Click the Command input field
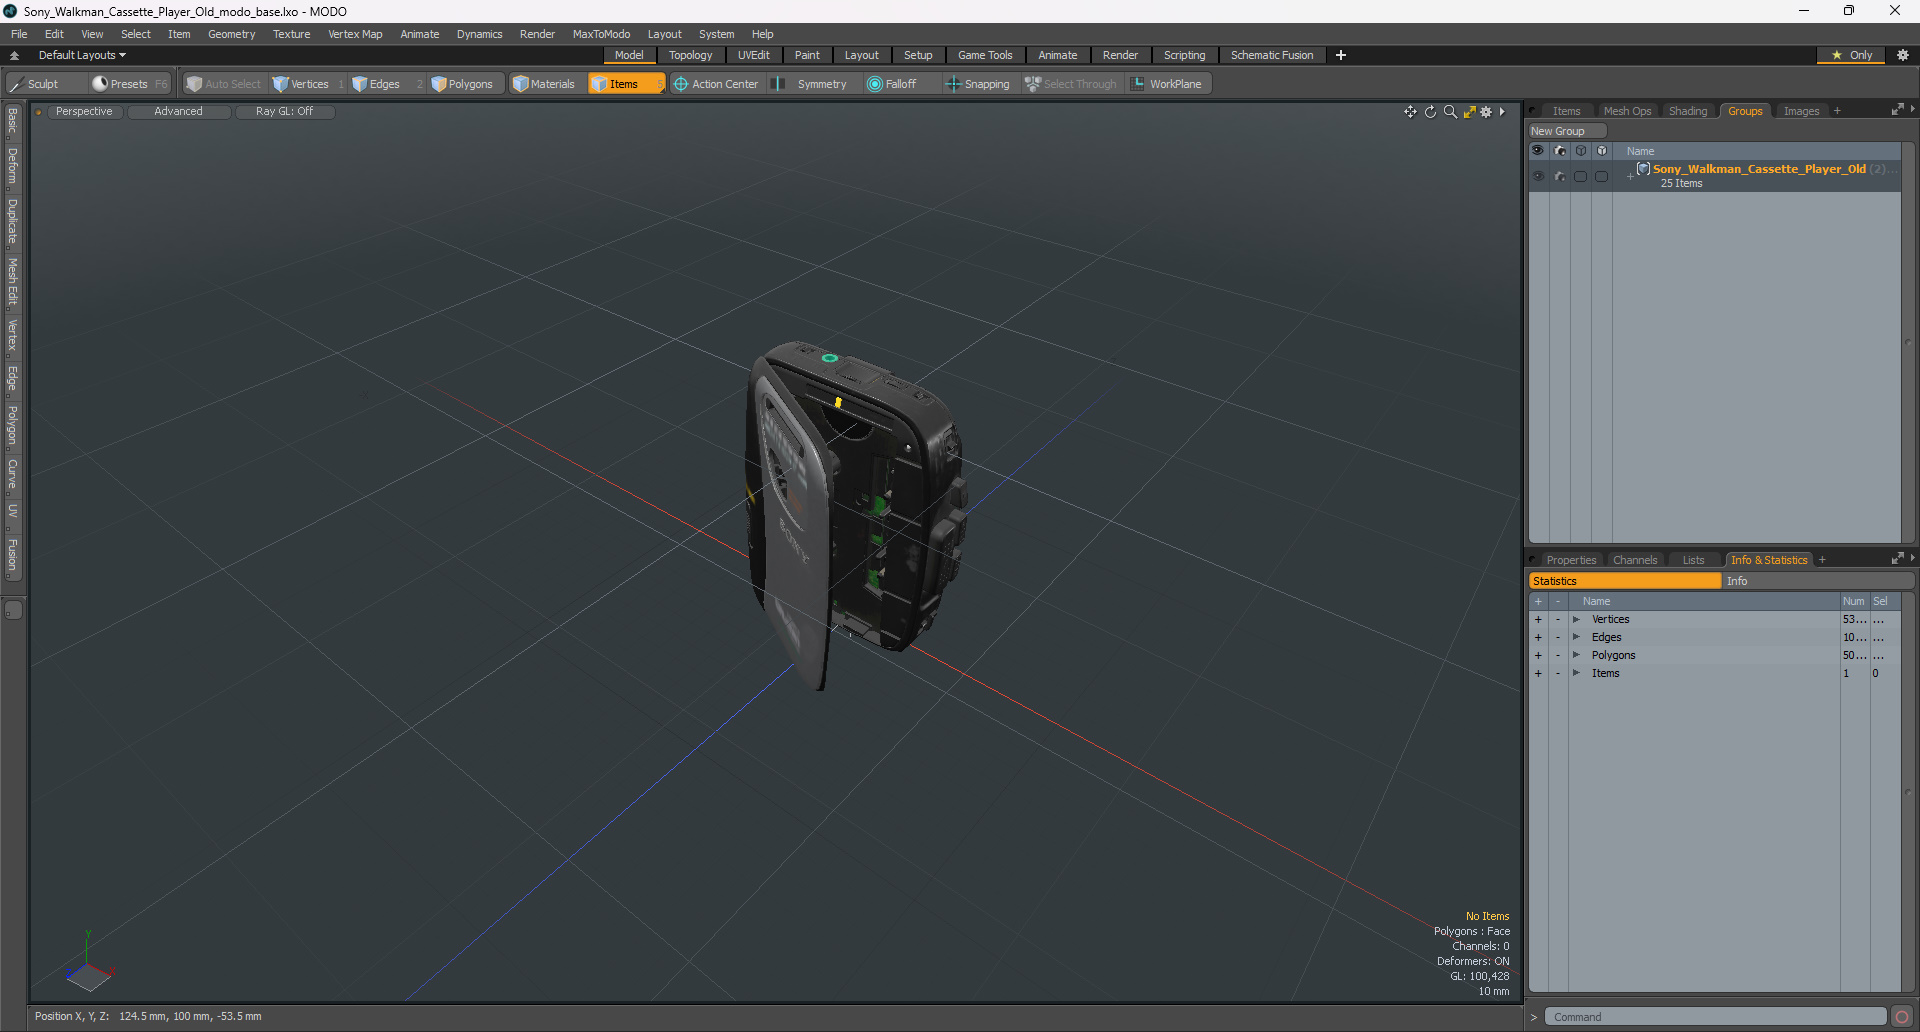 click(x=1715, y=1017)
